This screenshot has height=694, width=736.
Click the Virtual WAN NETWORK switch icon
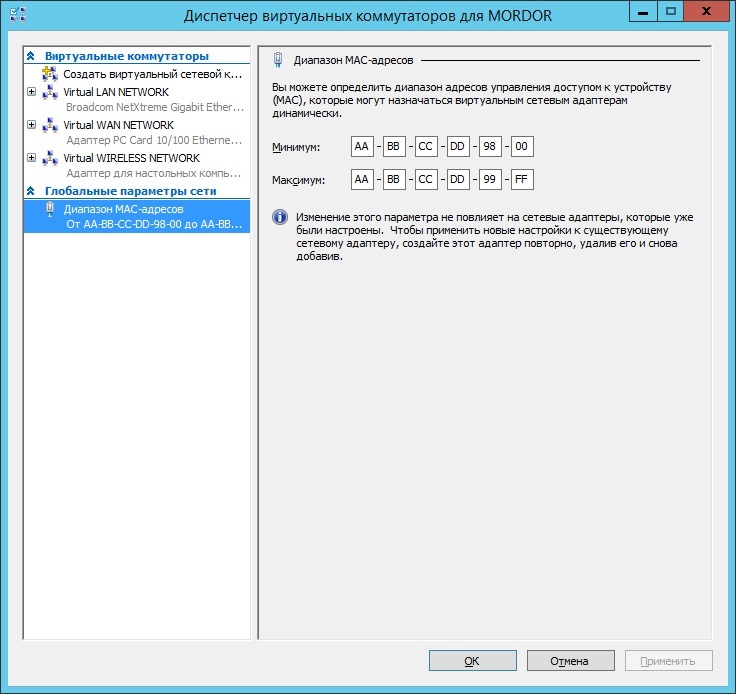click(x=50, y=126)
